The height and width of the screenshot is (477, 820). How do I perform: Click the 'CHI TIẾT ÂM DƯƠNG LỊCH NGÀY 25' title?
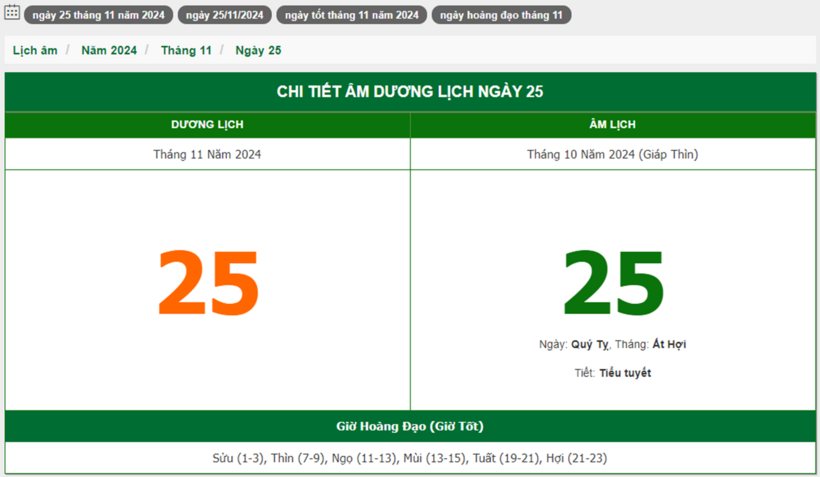410,92
